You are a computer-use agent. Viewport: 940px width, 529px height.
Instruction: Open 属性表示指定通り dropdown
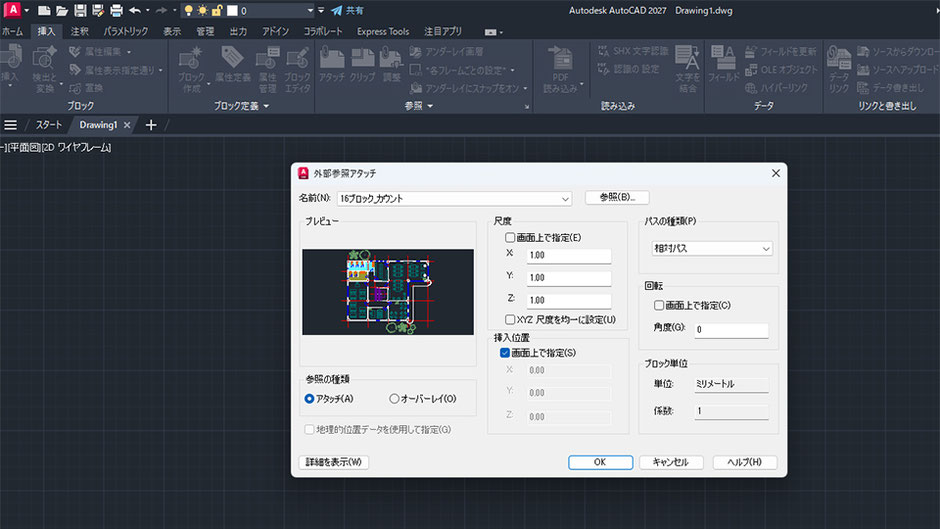click(x=161, y=70)
